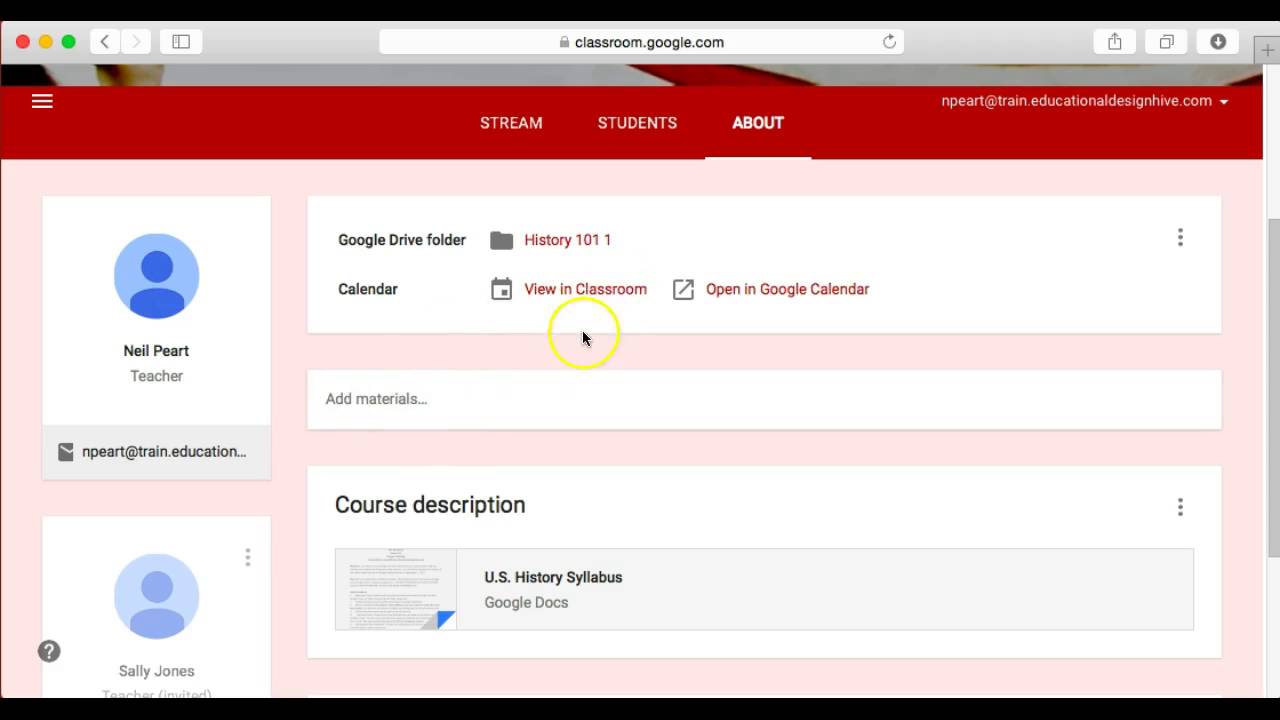Click the envelope email icon for Neil Peart
The width and height of the screenshot is (1280, 720).
click(x=66, y=452)
